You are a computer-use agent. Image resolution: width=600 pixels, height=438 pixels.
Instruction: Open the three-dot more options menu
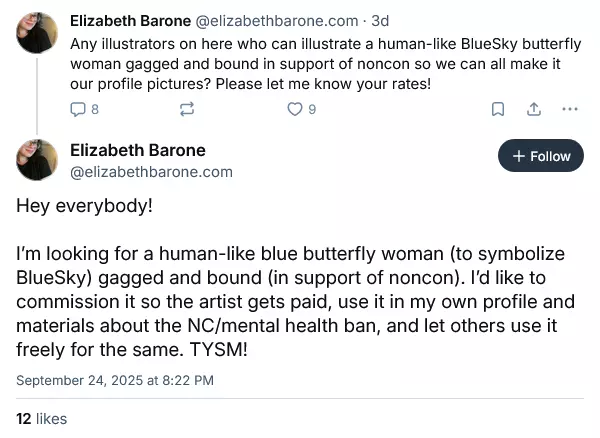coord(570,109)
